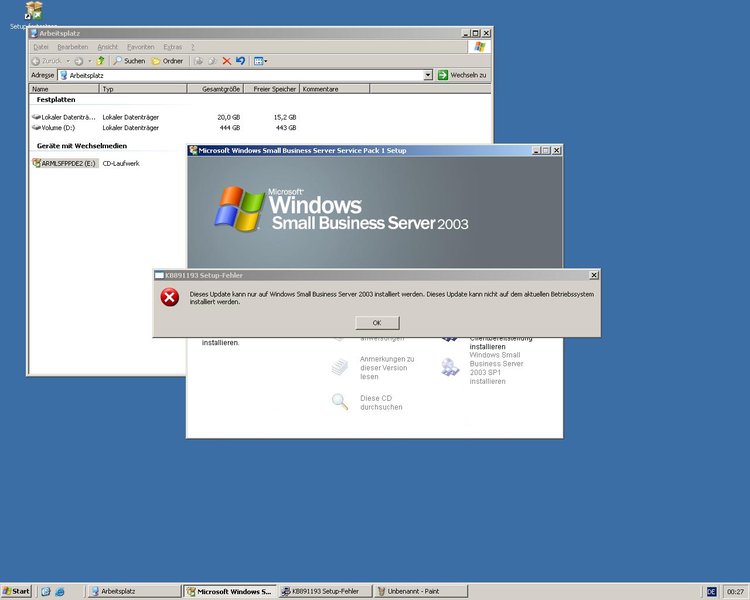
Task: Switch to Unbenannt - Paint taskbar button
Action: tap(421, 591)
